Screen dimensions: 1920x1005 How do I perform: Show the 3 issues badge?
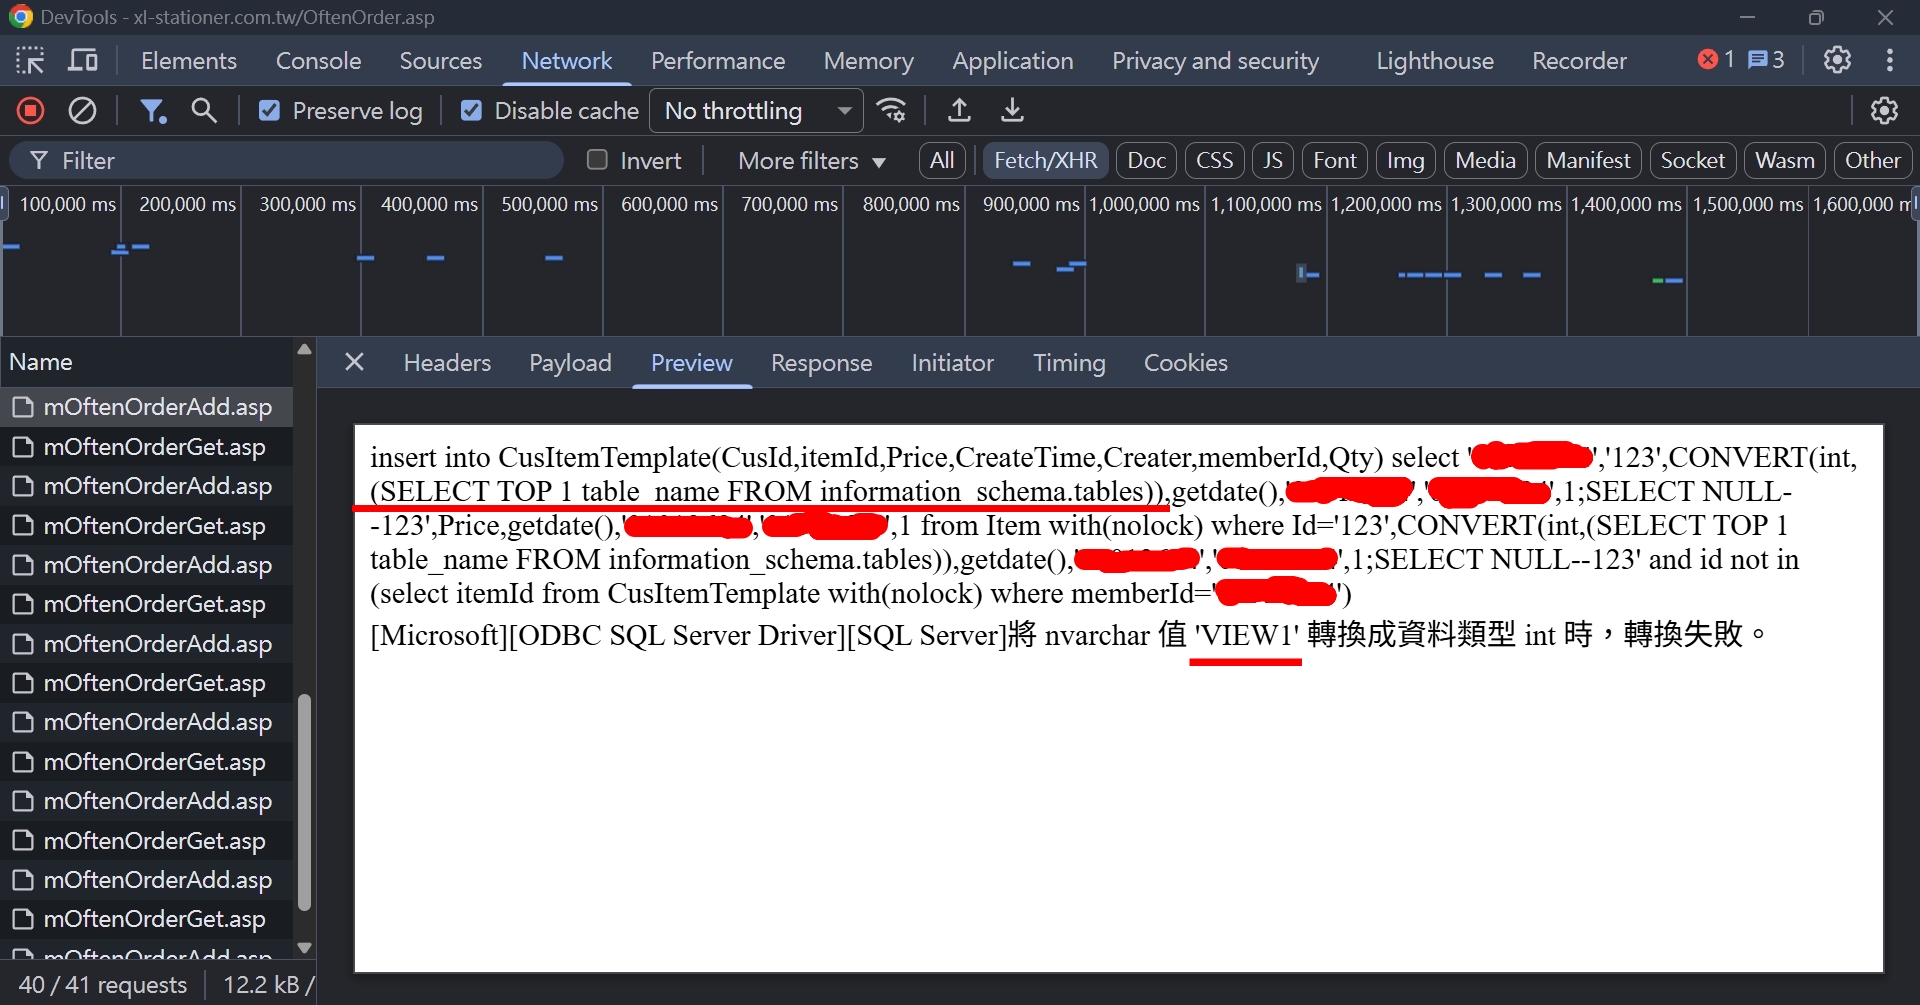(1766, 60)
